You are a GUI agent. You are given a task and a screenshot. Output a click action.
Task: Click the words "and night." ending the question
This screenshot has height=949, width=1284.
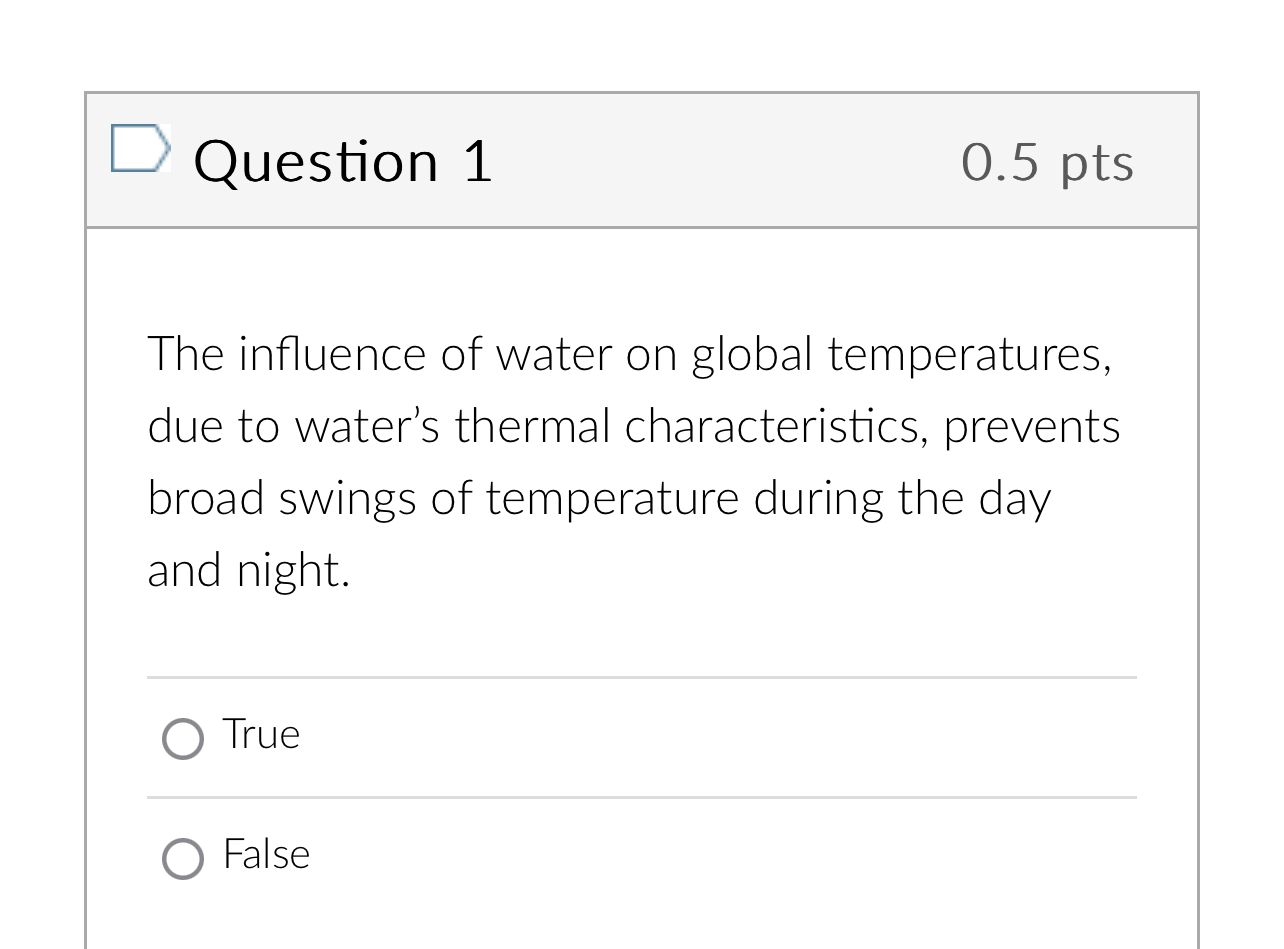pos(249,571)
